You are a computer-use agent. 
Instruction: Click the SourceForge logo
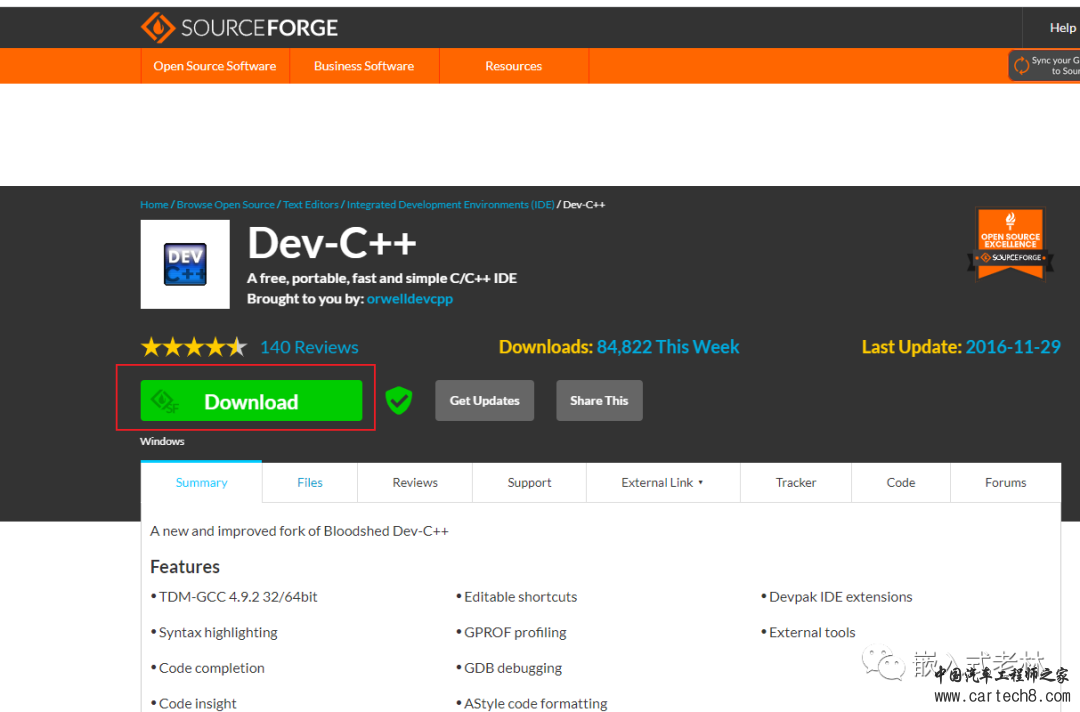pos(239,28)
